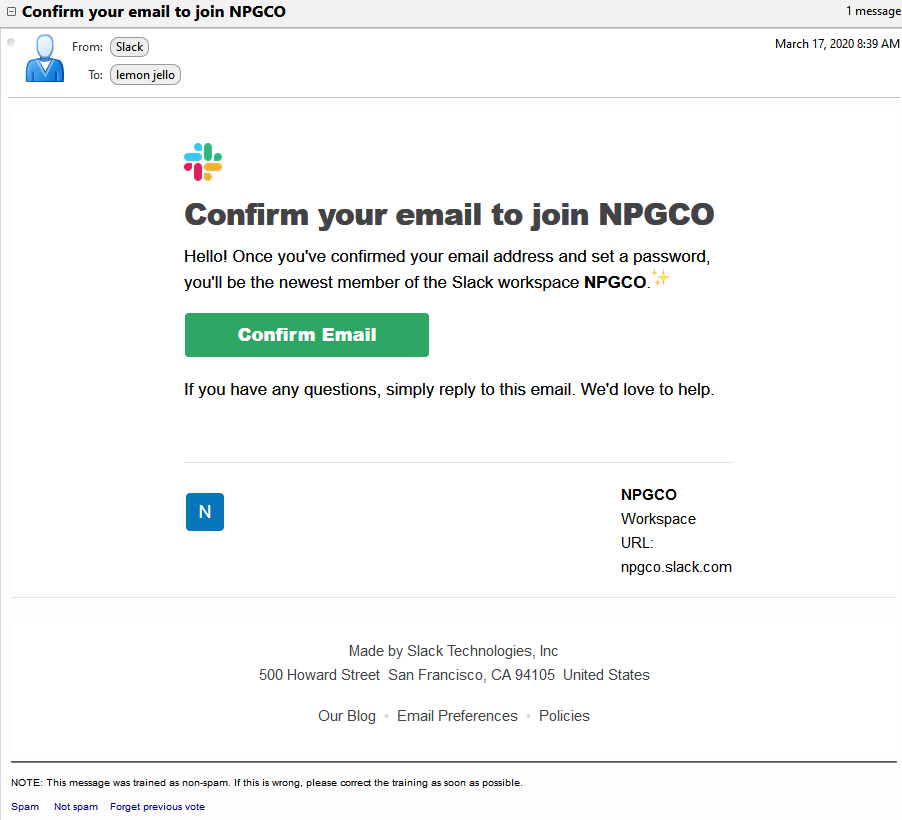Click the blue N workspace icon

tap(205, 512)
